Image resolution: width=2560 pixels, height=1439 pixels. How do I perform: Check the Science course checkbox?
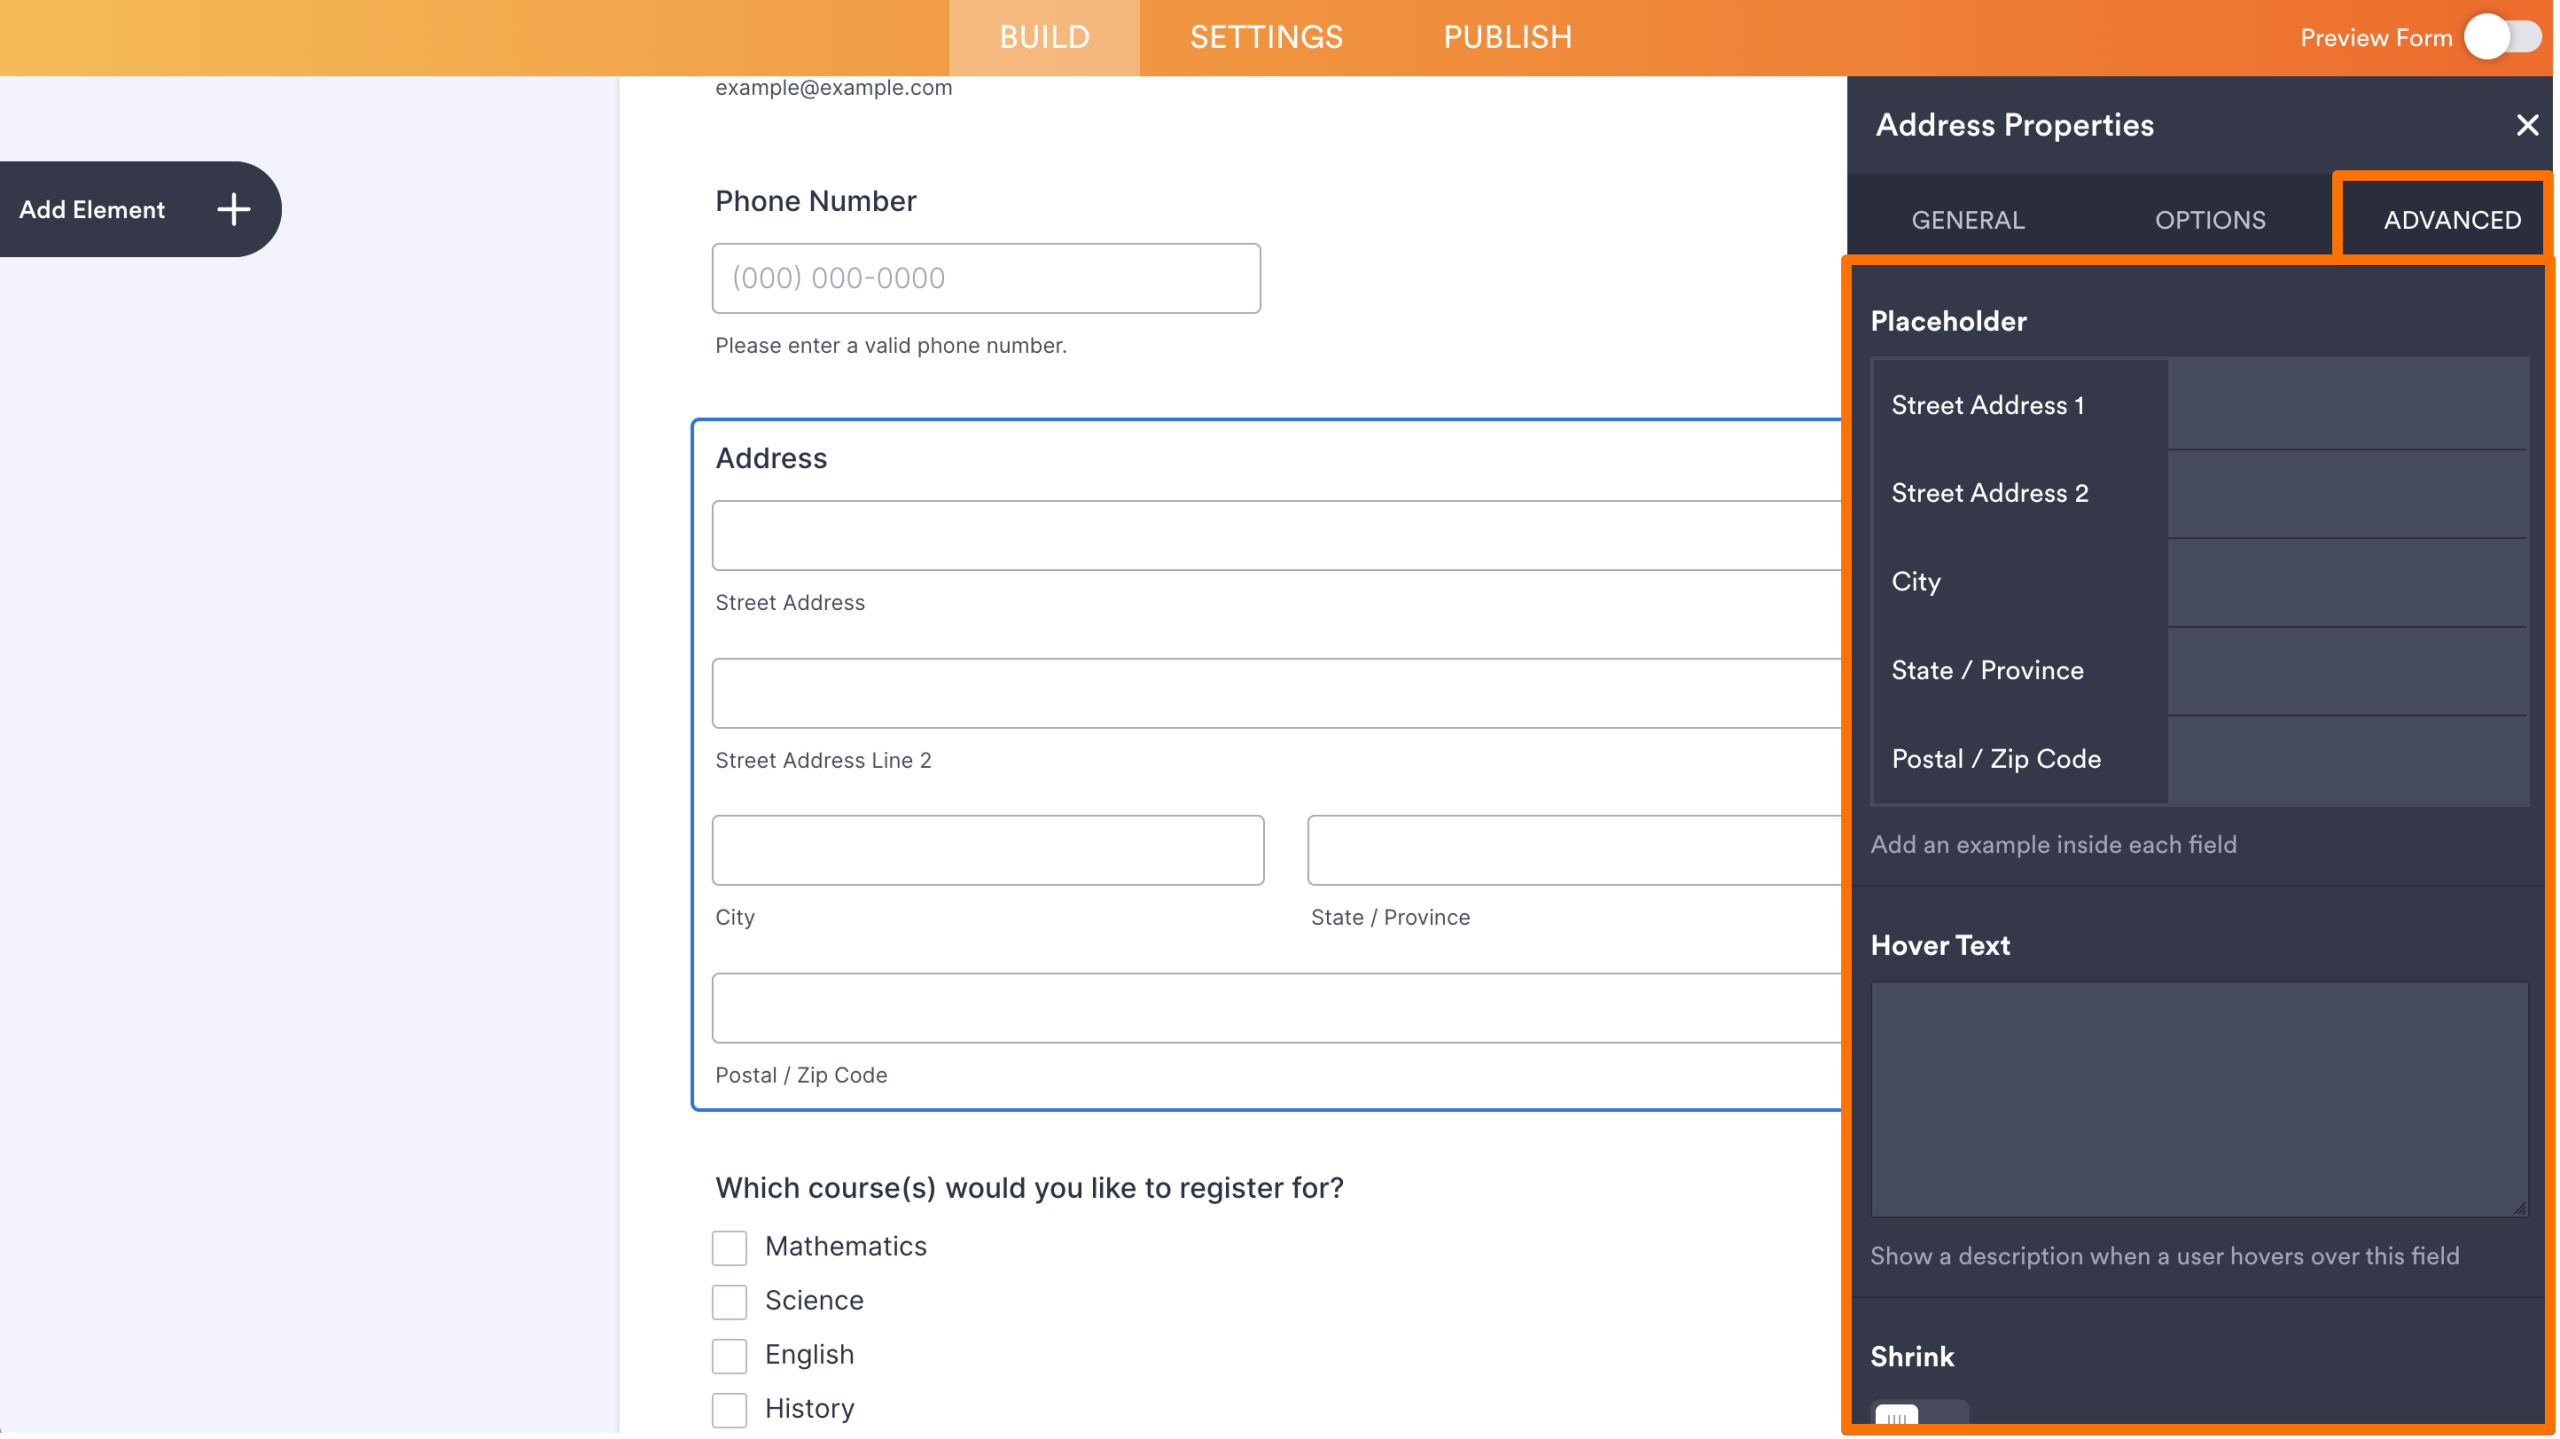[x=729, y=1301]
